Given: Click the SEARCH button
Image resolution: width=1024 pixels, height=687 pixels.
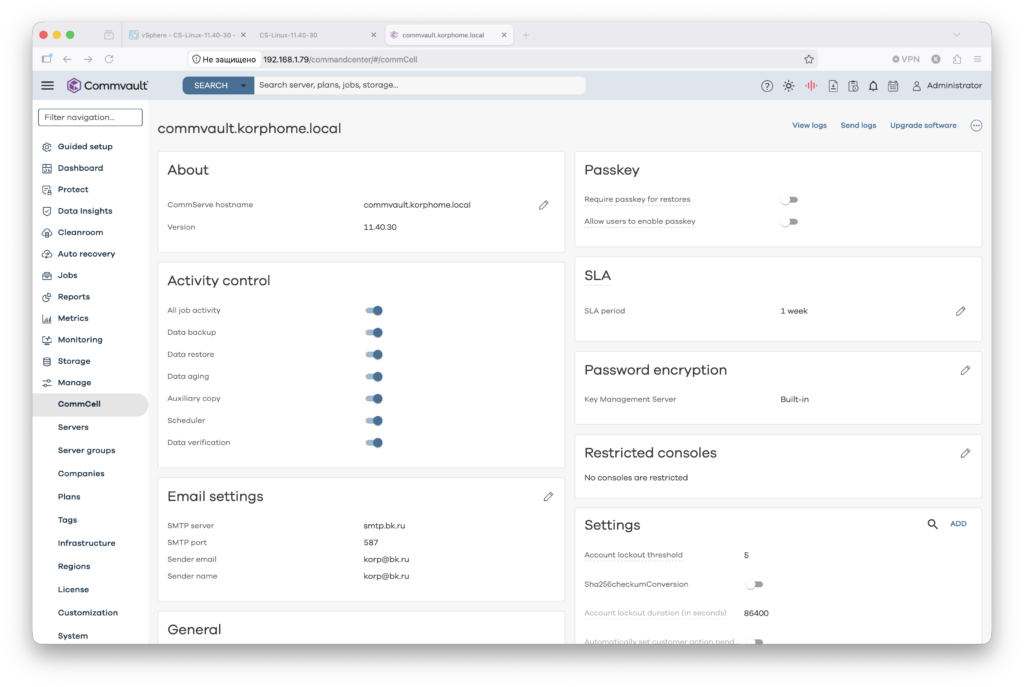Looking at the screenshot, I should coord(210,86).
